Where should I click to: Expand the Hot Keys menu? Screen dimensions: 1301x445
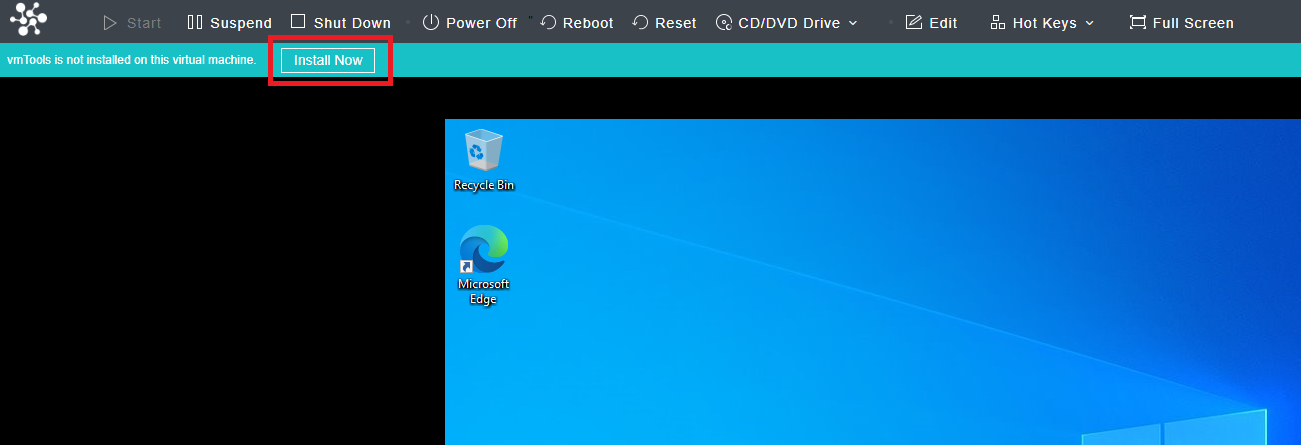tap(1042, 22)
